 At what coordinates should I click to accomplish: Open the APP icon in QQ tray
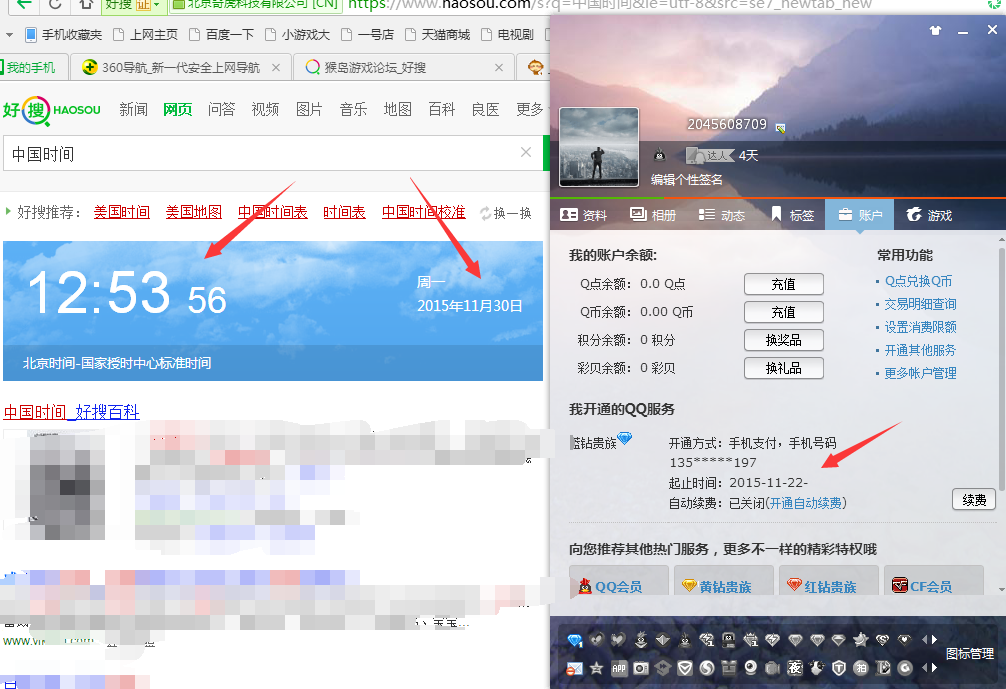coord(619,668)
